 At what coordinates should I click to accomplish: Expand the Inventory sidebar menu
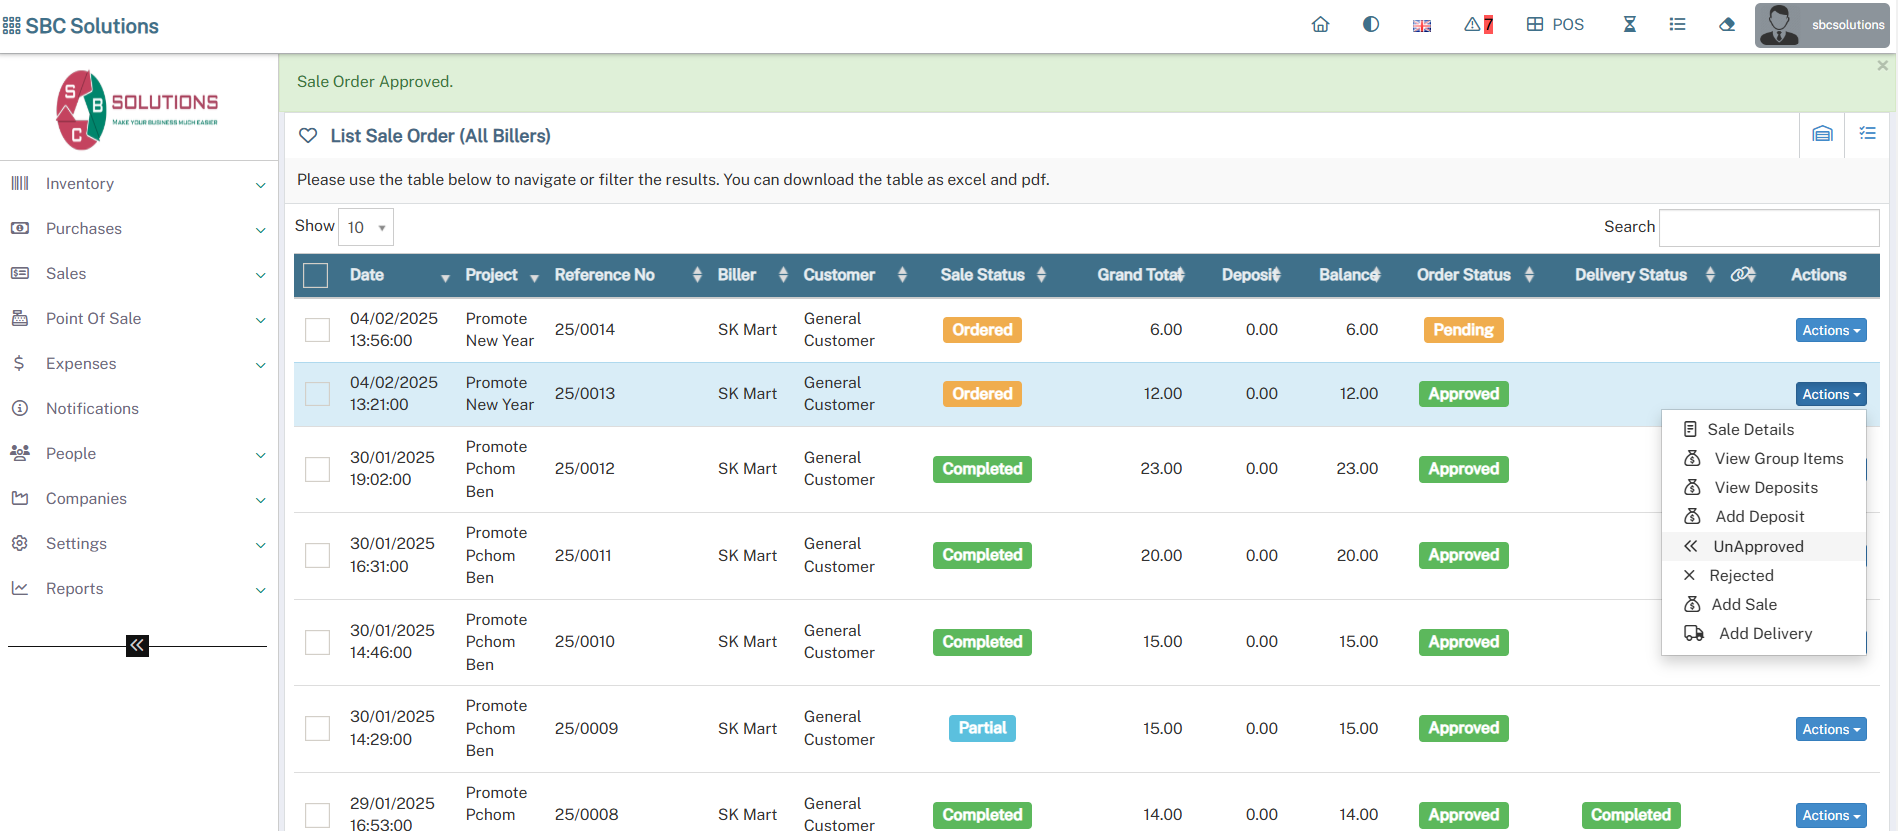pyautogui.click(x=138, y=184)
